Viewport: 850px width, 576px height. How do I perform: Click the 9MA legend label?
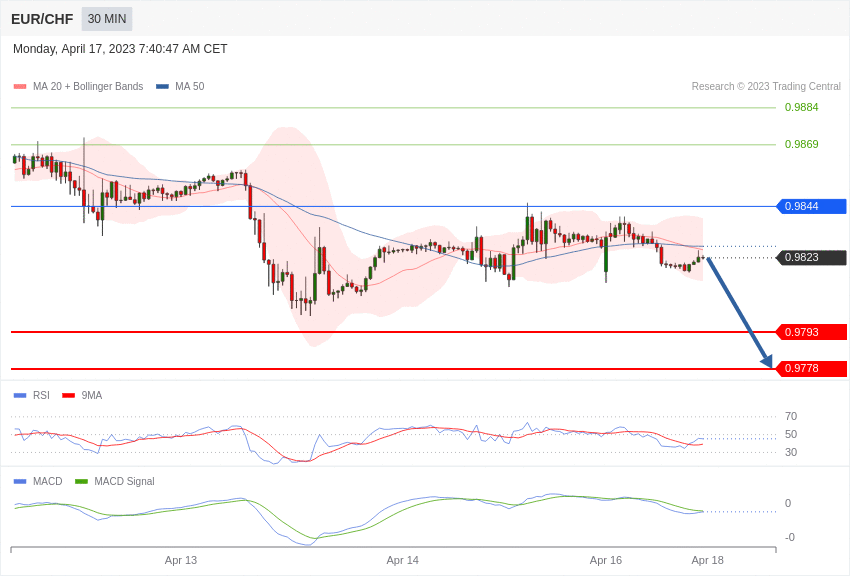[x=92, y=396]
